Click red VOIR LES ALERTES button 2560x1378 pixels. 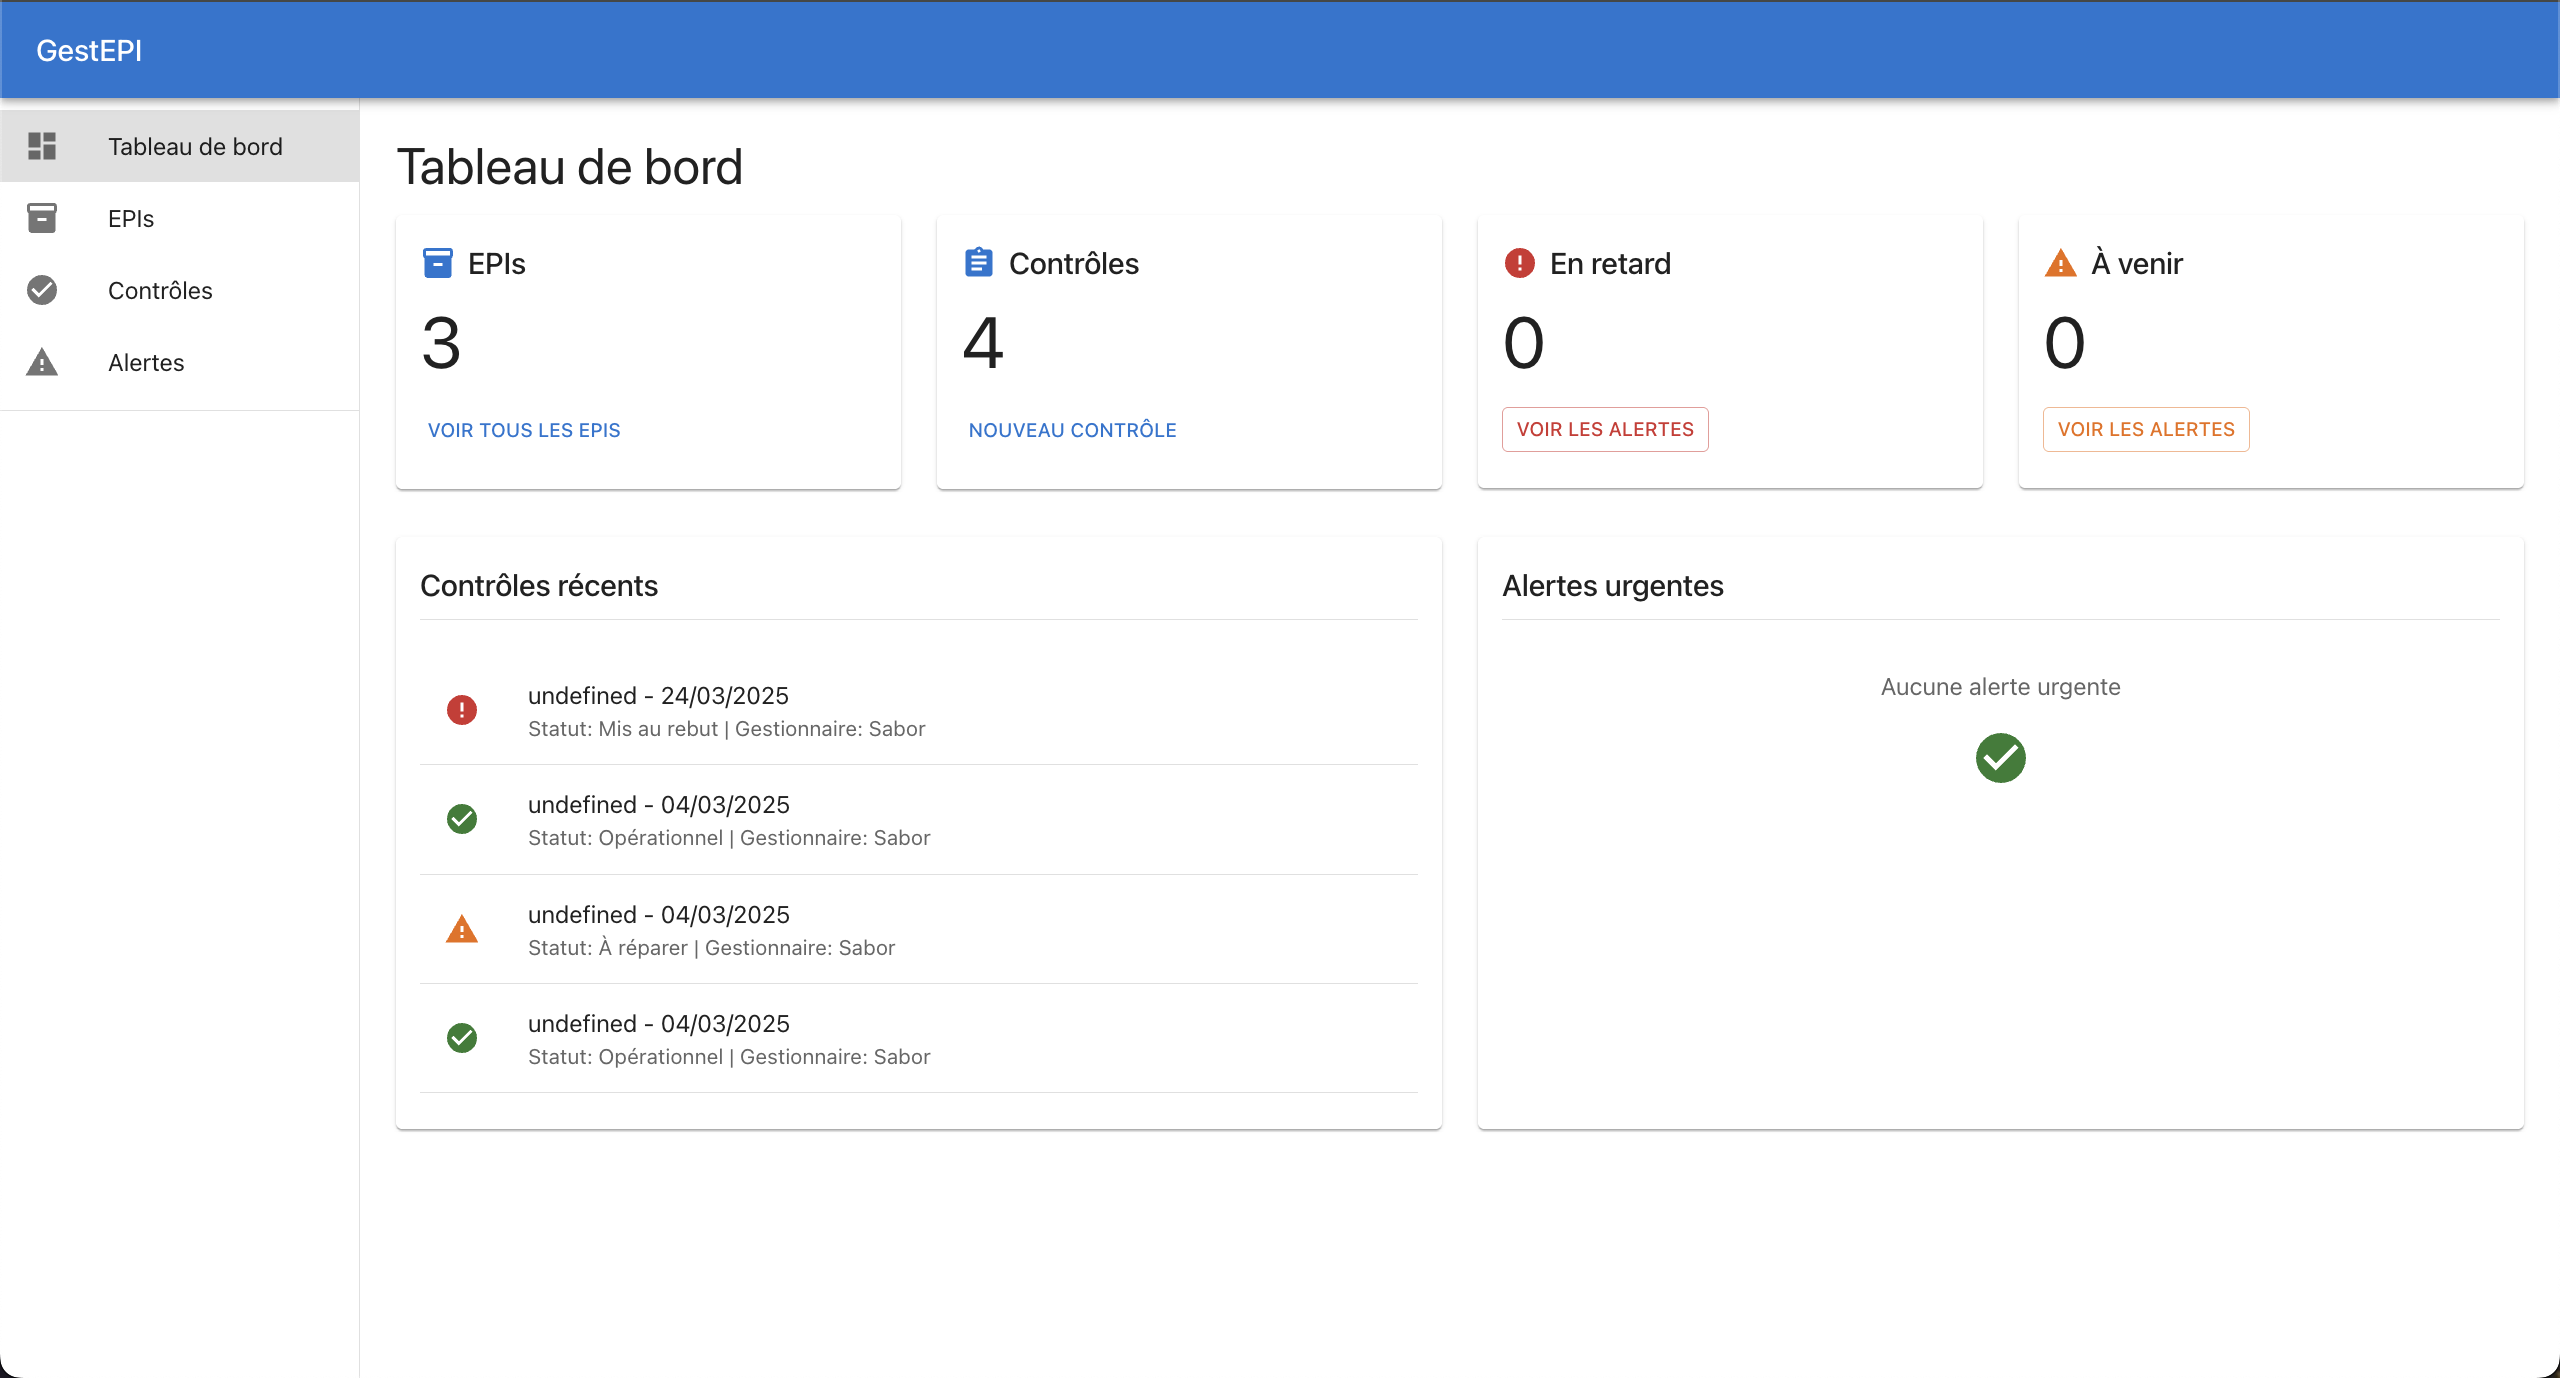[x=1604, y=429]
